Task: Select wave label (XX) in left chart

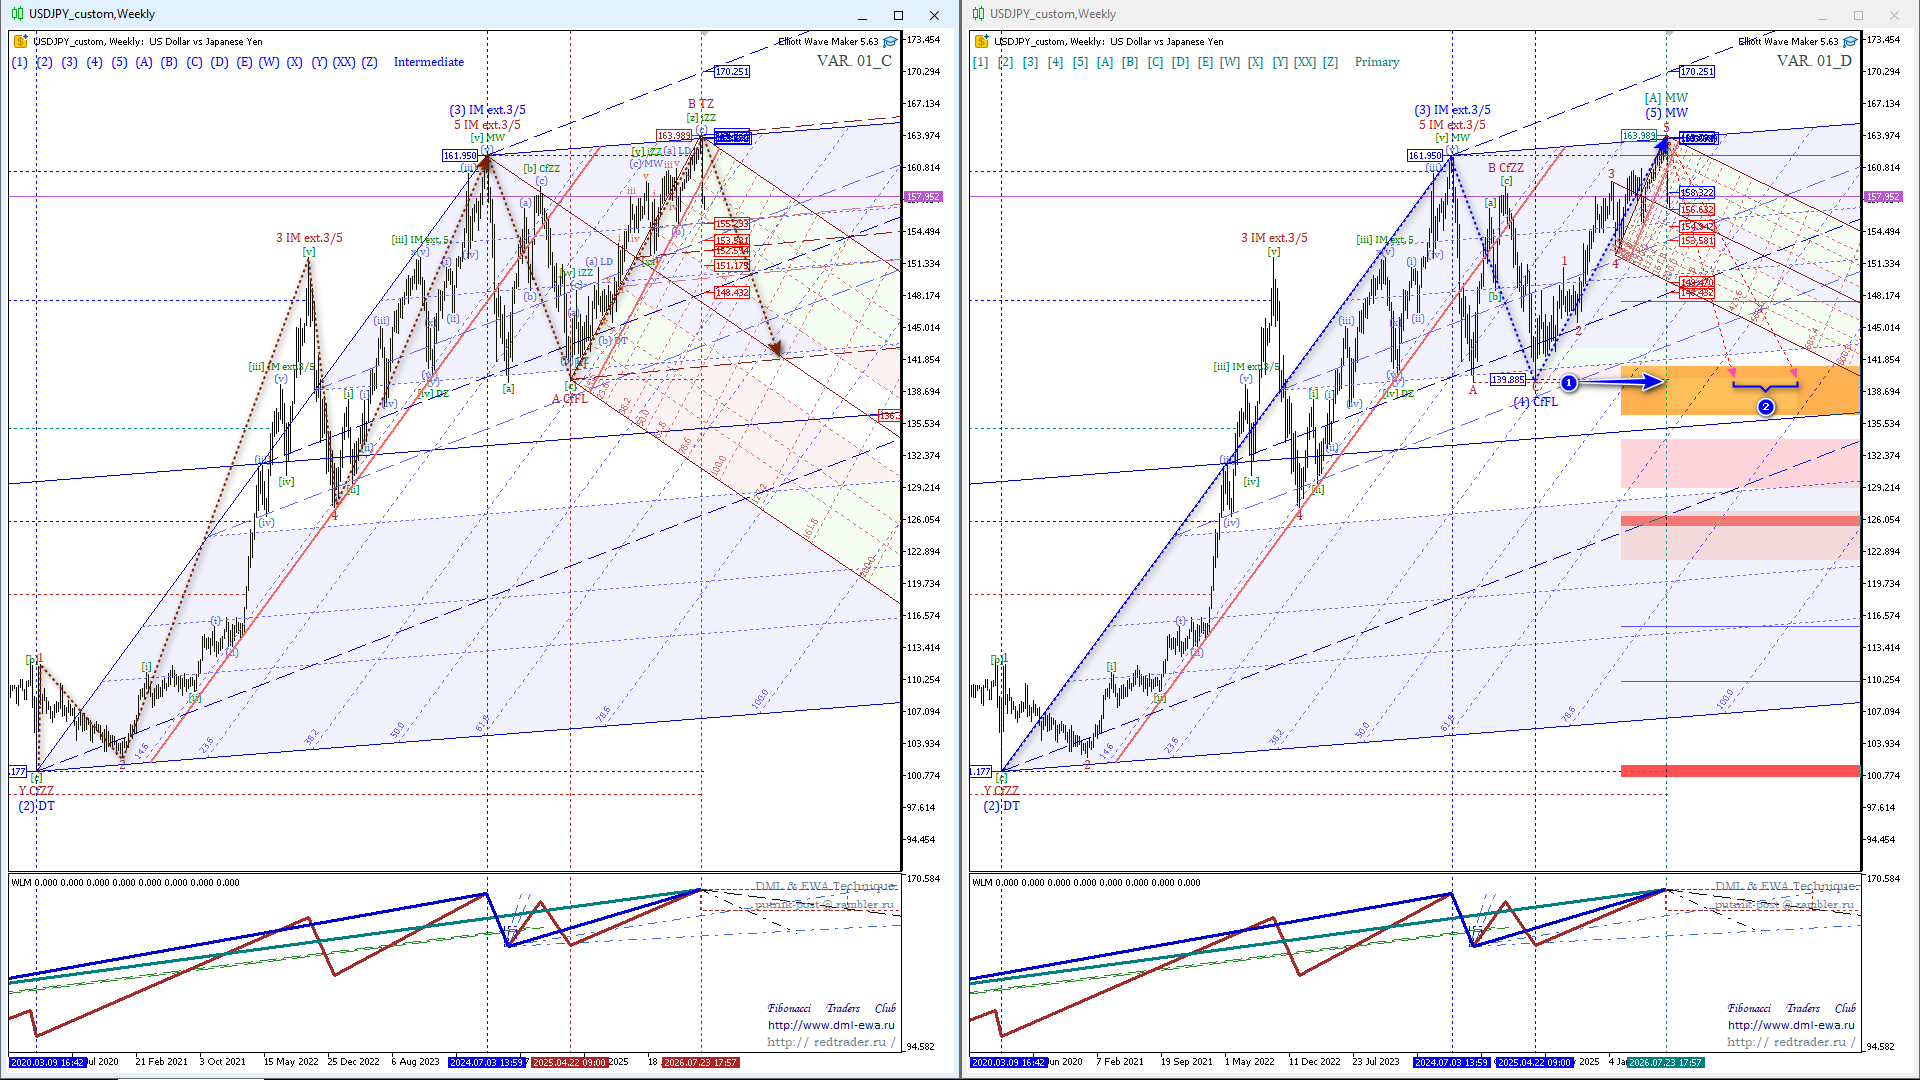Action: click(344, 62)
